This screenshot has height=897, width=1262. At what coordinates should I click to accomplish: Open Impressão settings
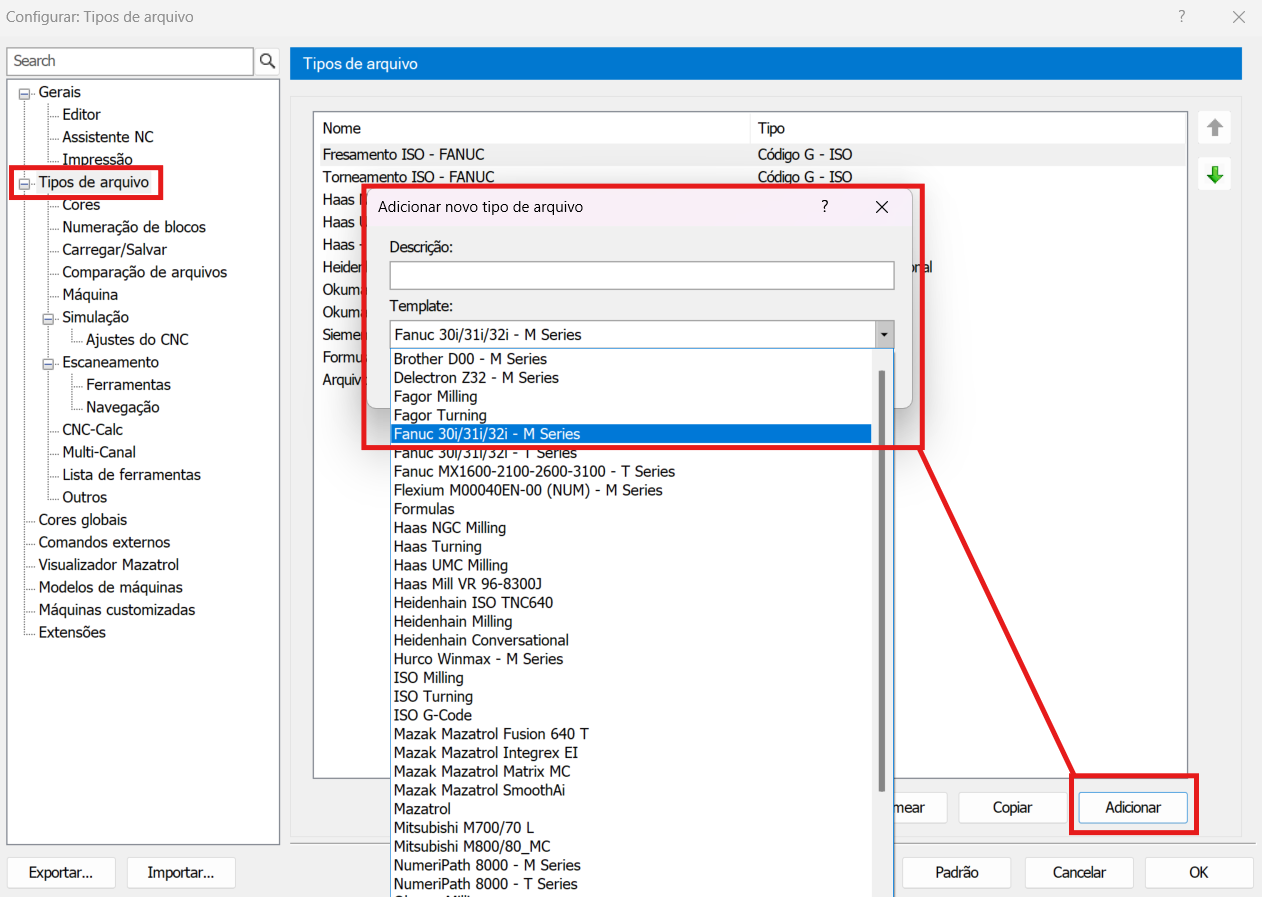[97, 160]
